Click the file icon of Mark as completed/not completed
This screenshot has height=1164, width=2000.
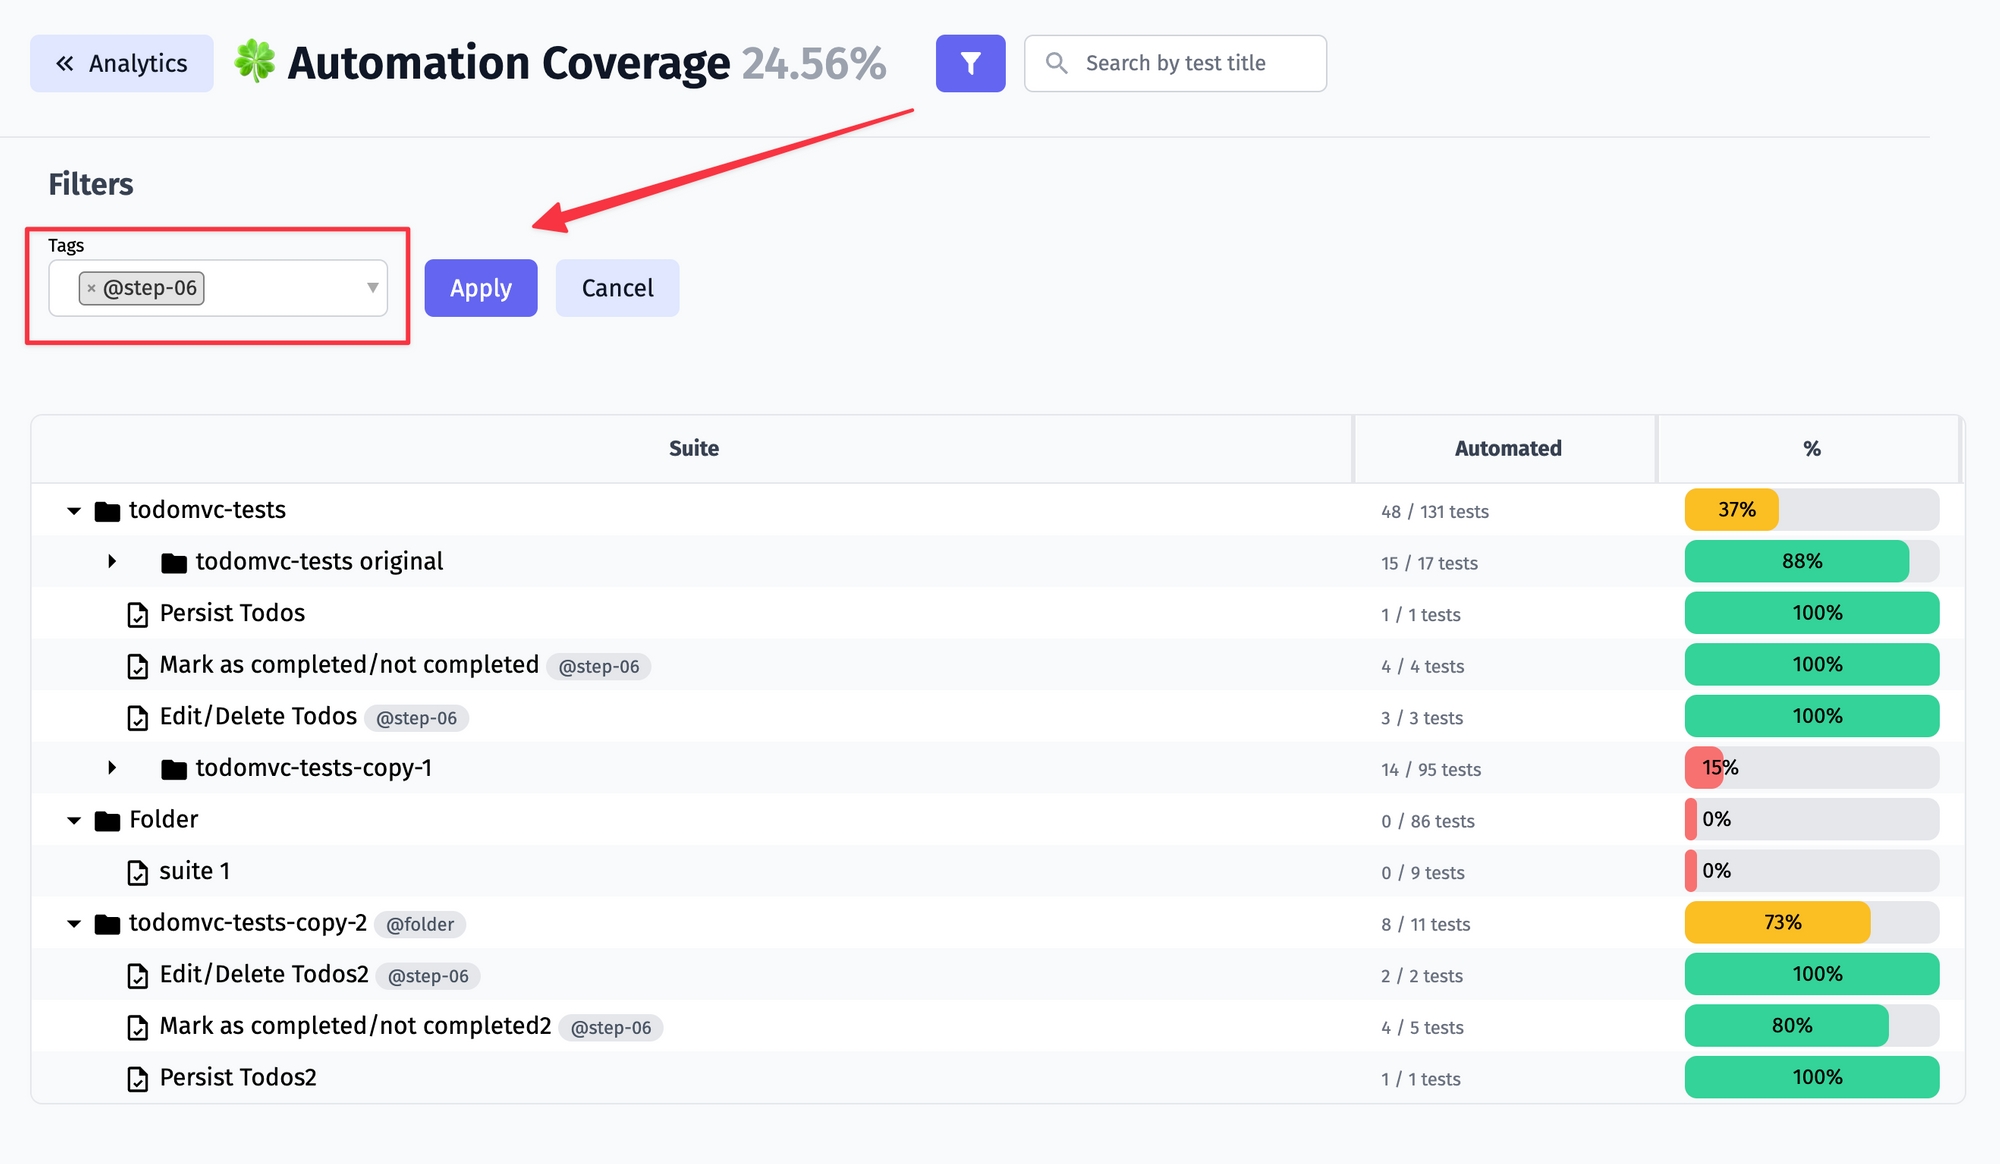click(138, 666)
